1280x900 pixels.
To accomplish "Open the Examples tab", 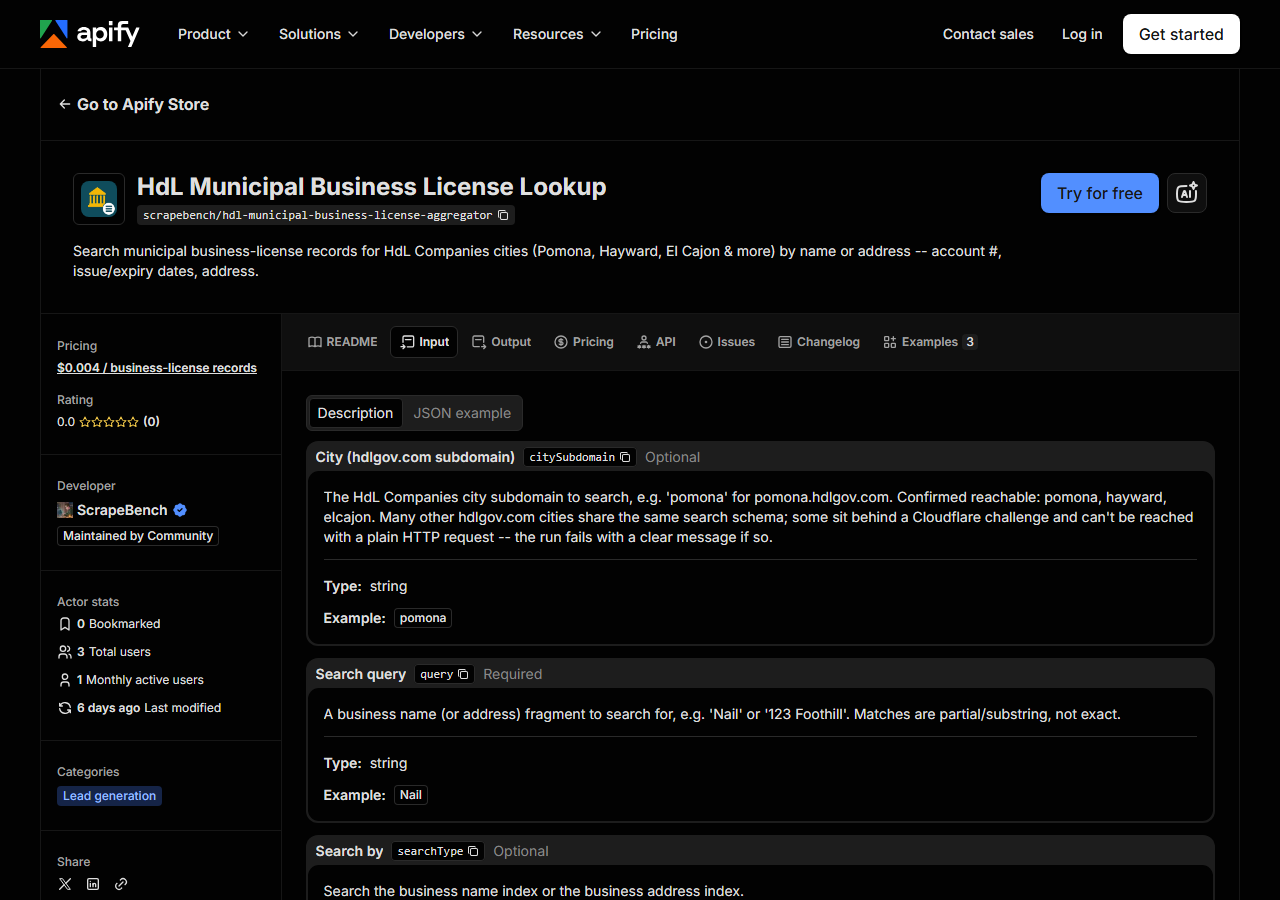I will click(x=930, y=342).
